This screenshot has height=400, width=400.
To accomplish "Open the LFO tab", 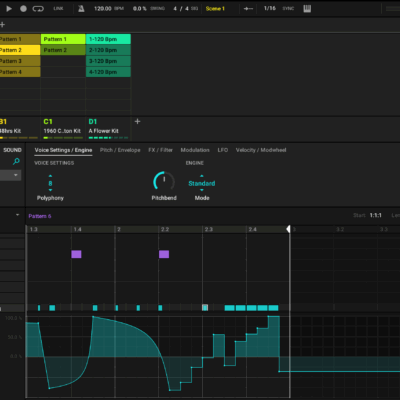I will coord(223,150).
